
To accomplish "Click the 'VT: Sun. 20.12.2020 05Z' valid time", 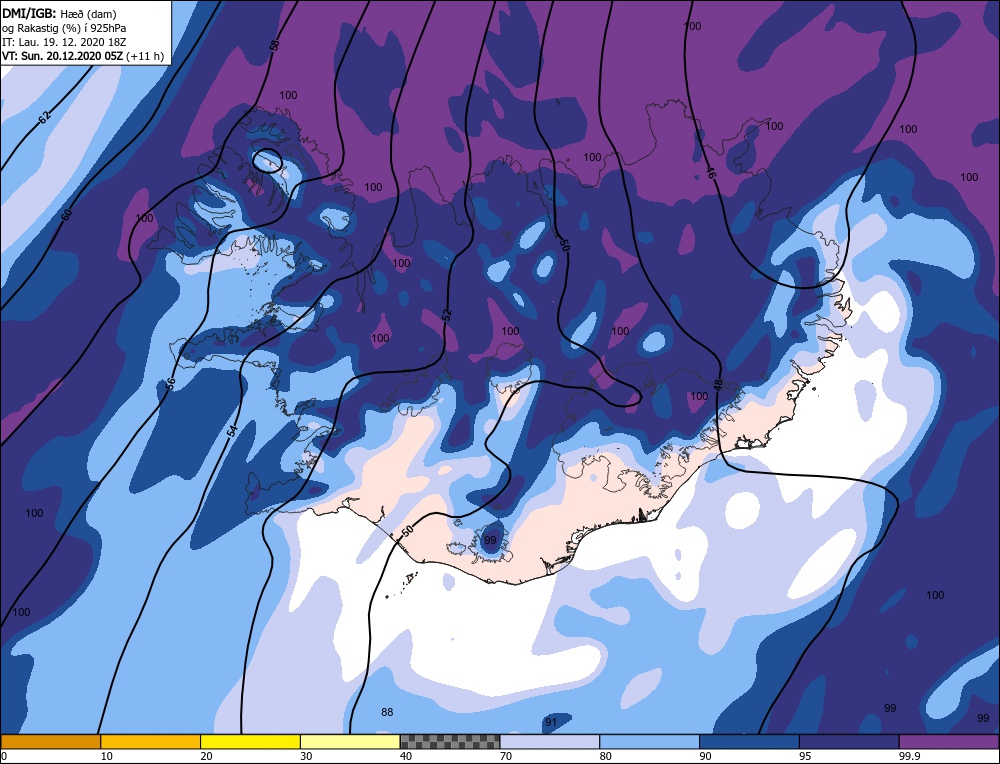I will tap(63, 56).
